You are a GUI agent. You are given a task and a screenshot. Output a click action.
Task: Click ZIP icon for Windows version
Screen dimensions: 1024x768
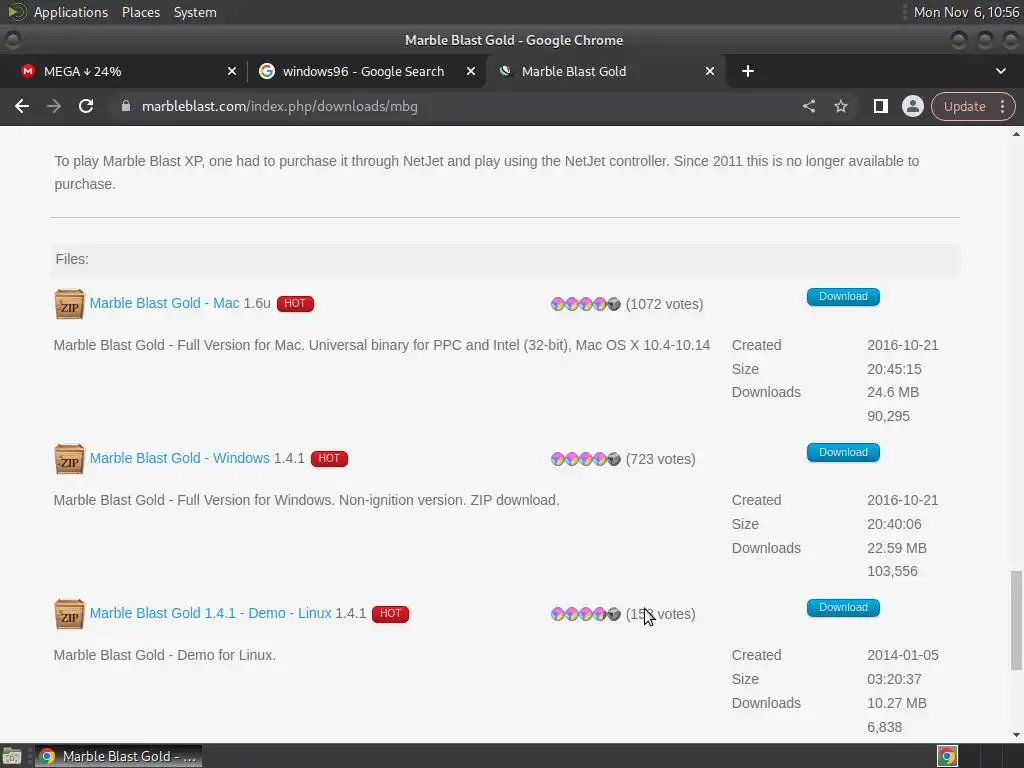click(69, 459)
